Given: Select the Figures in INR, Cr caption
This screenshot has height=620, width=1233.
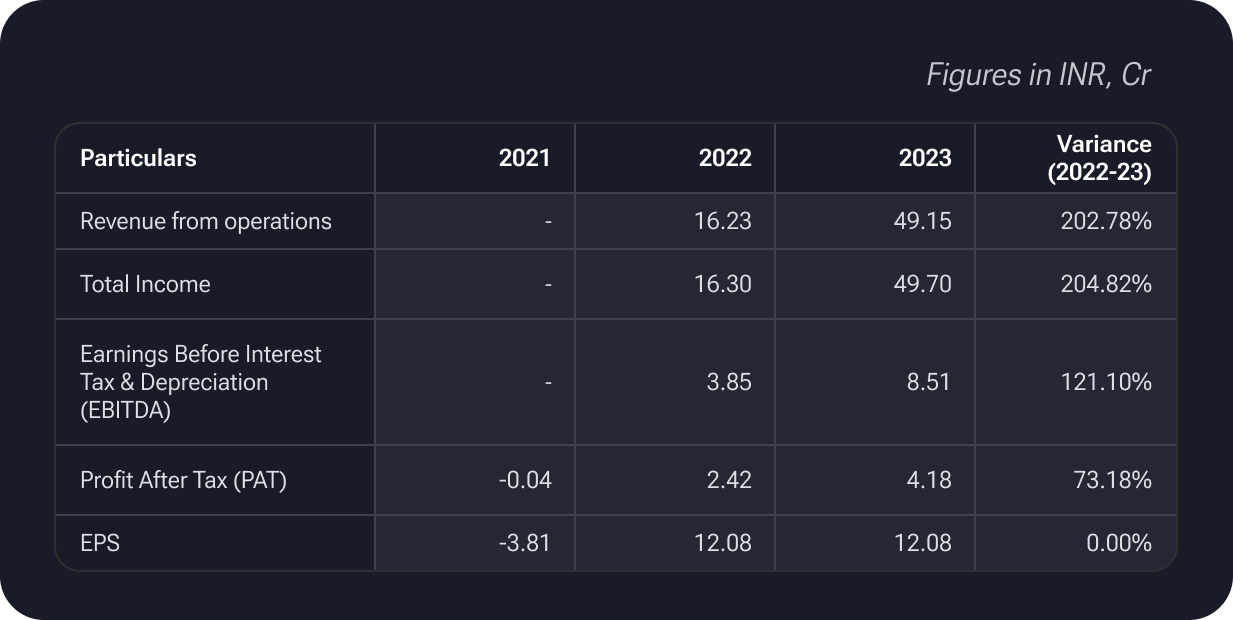Looking at the screenshot, I should tap(1039, 75).
